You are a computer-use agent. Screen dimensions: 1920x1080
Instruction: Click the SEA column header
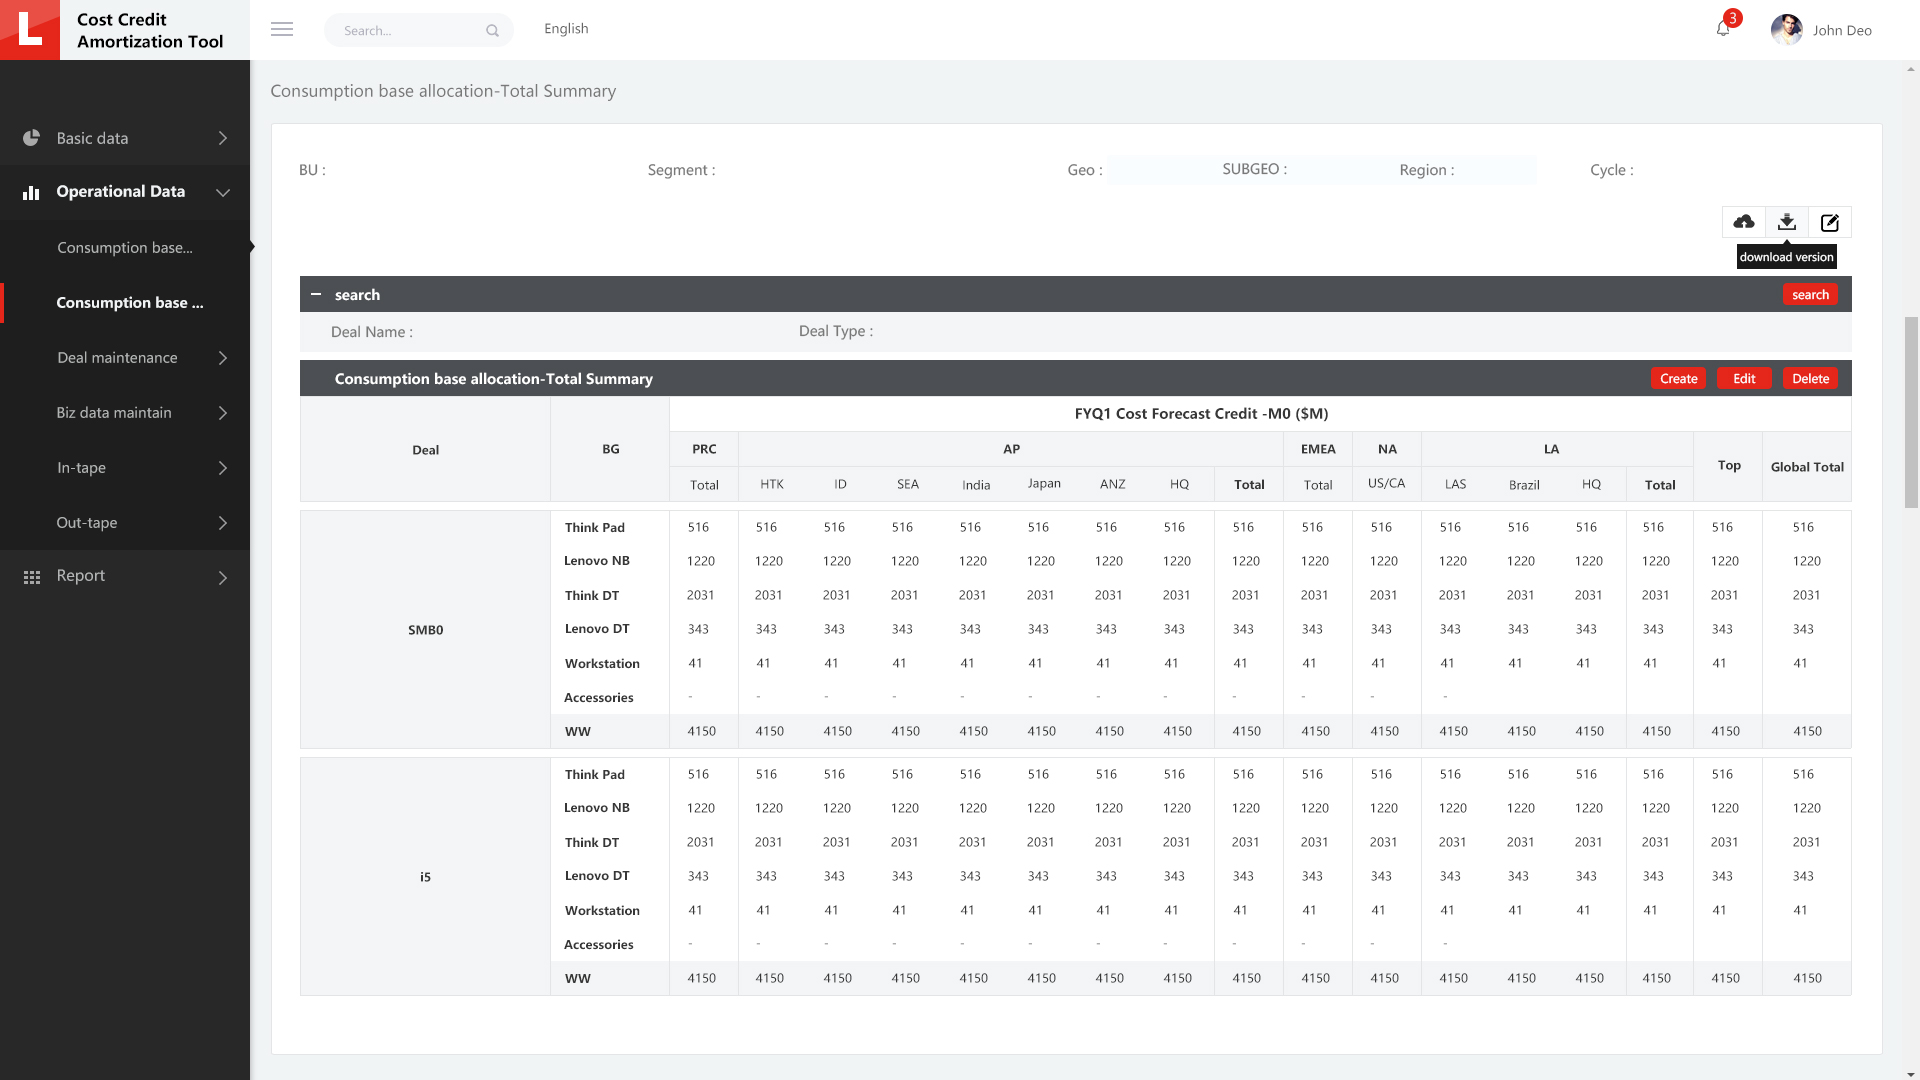coord(907,484)
